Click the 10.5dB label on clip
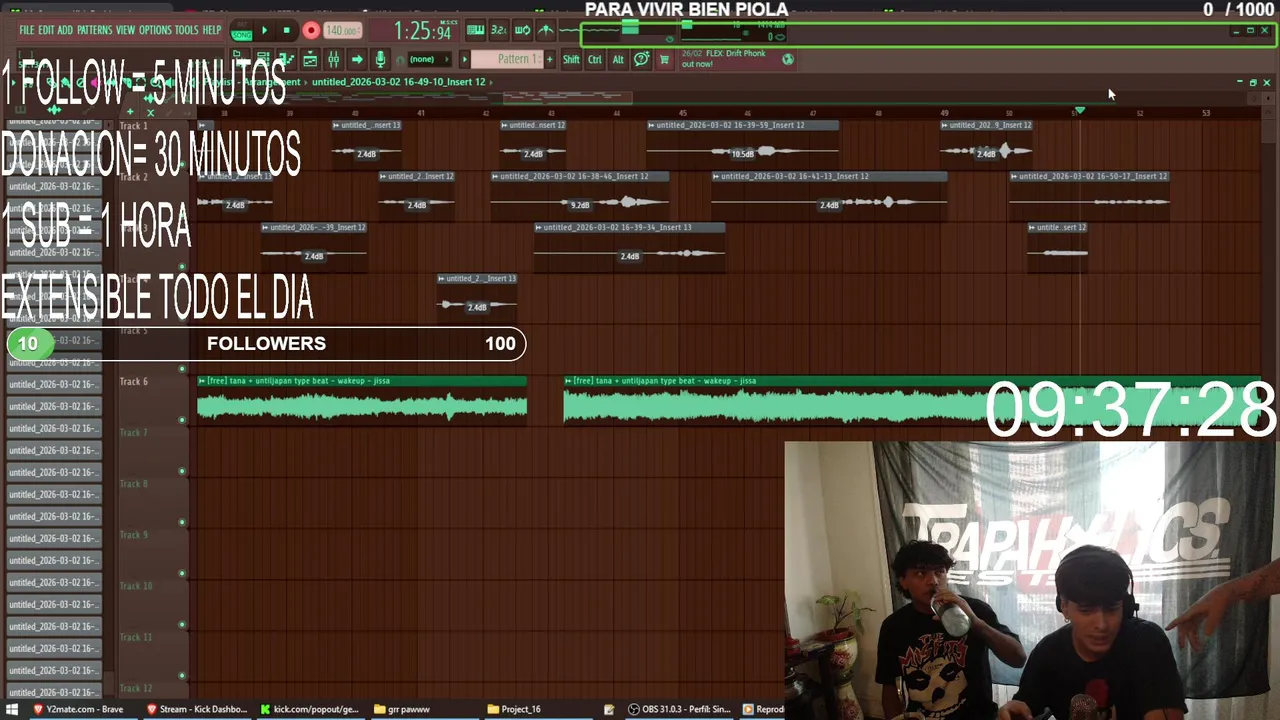The image size is (1280, 720). tap(742, 154)
